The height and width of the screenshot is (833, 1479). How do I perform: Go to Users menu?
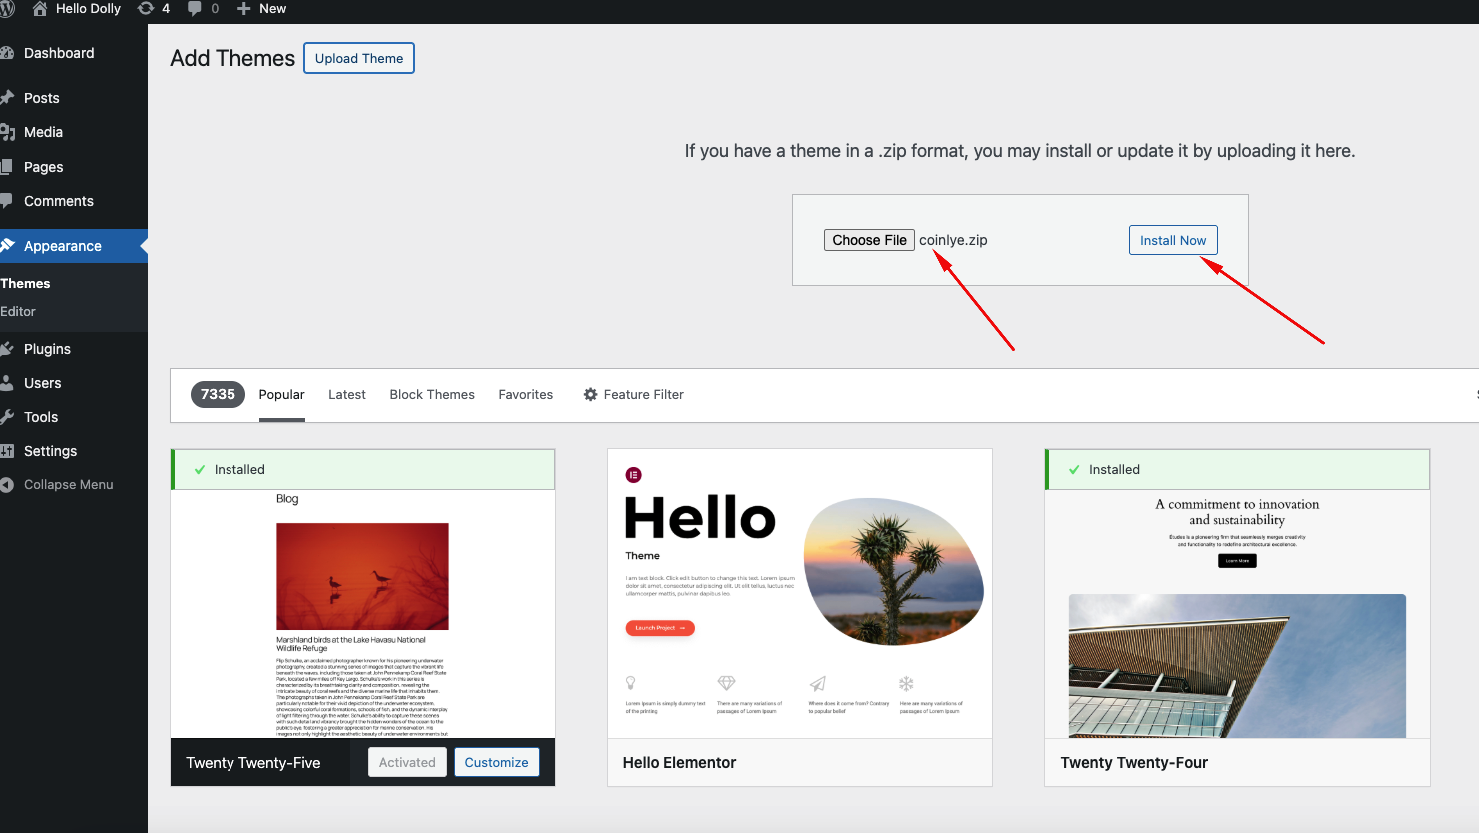pos(74,383)
